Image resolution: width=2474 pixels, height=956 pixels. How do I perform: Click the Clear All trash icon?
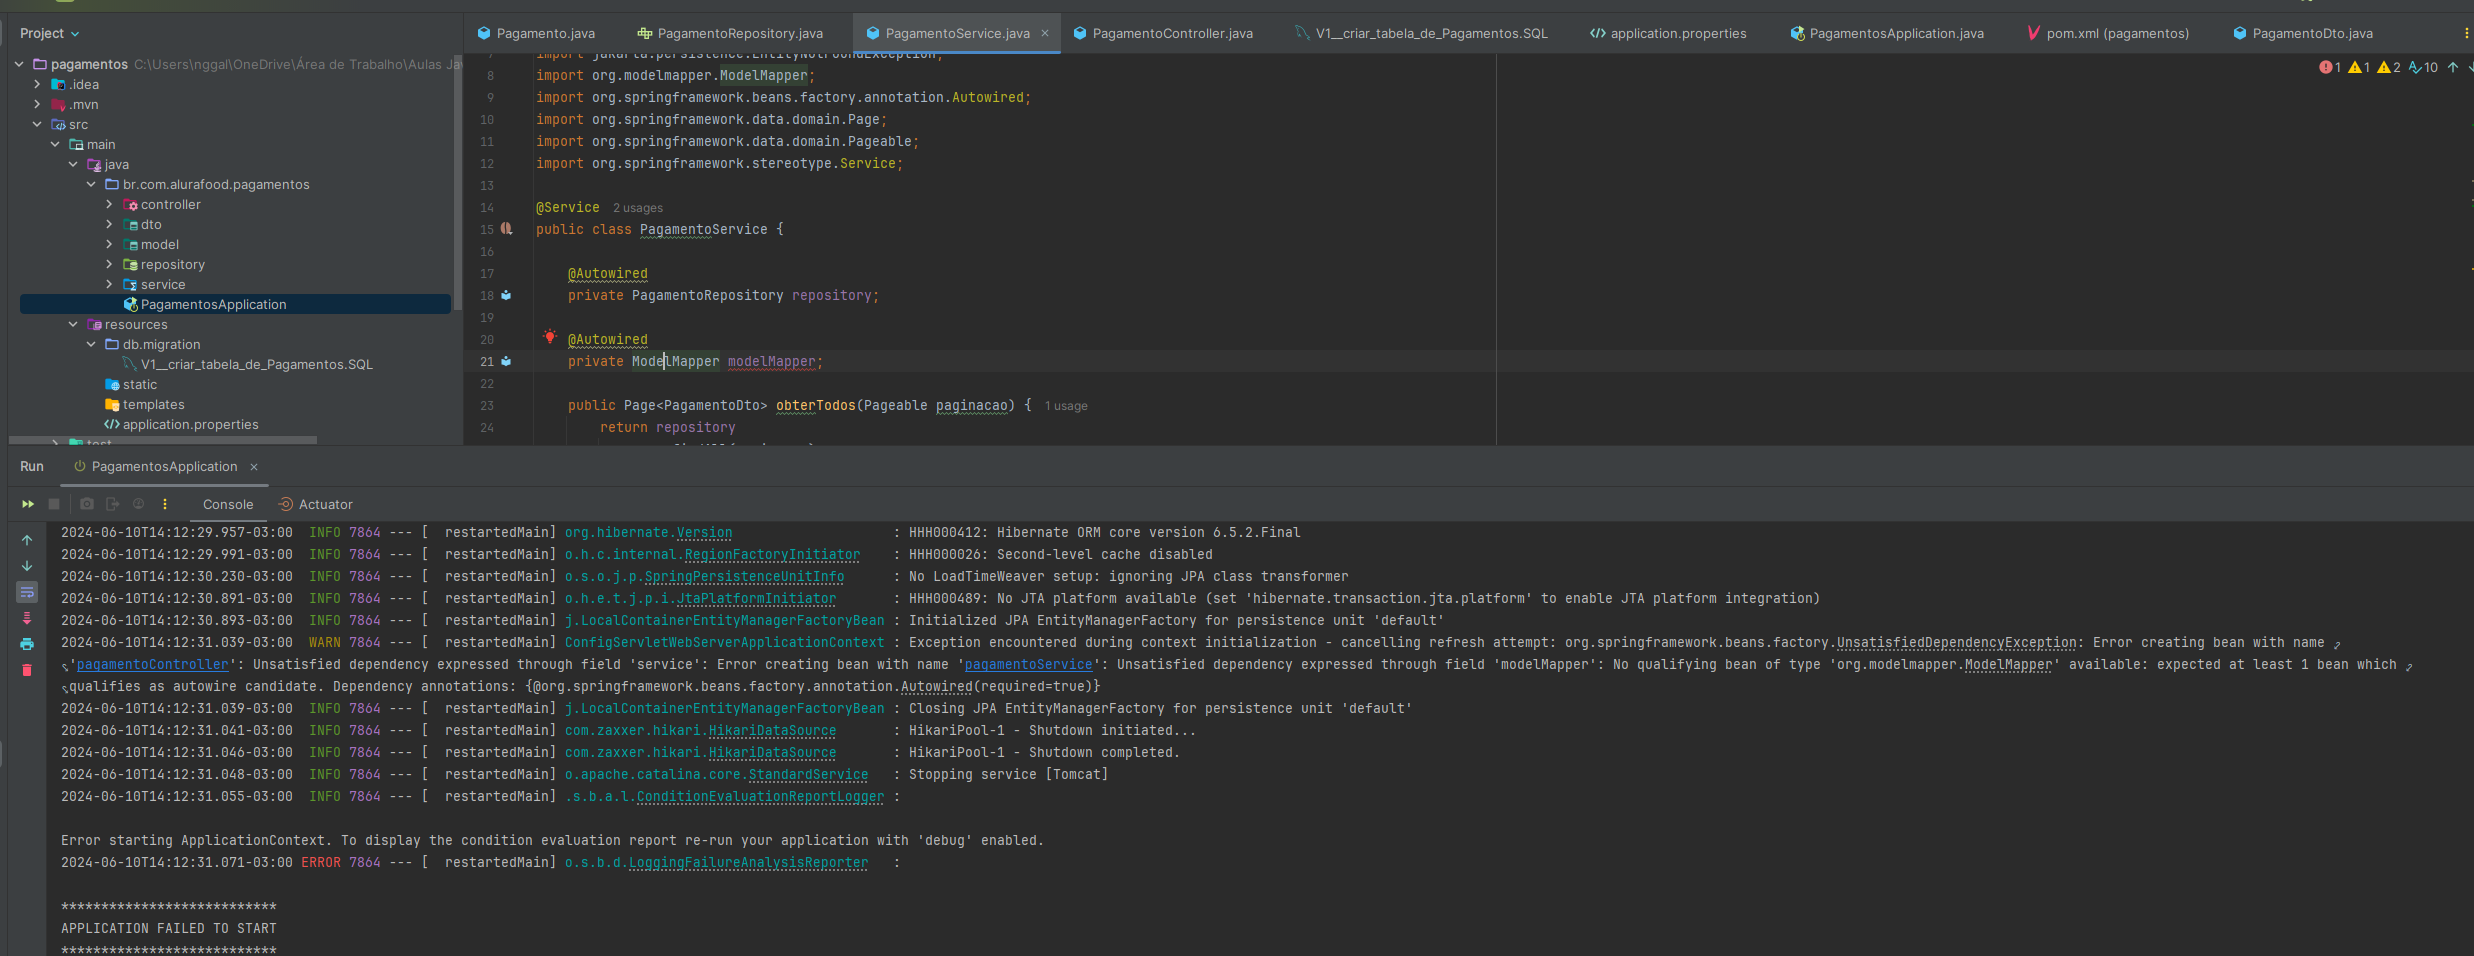point(27,670)
